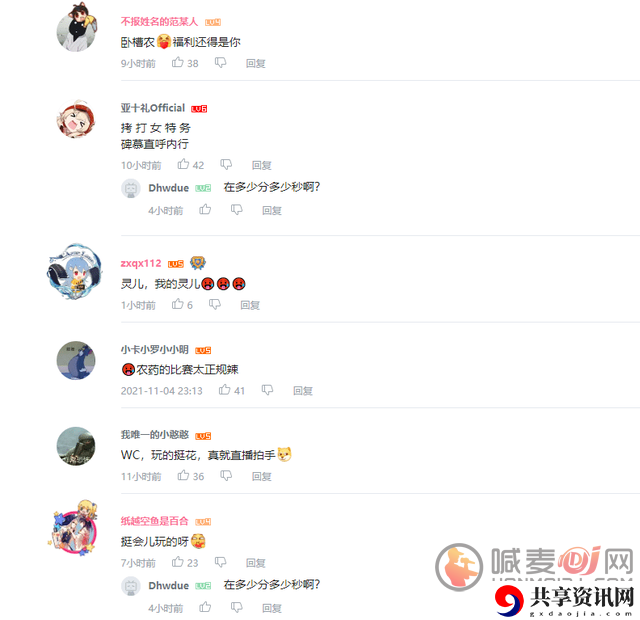The height and width of the screenshot is (620, 640).
Task: Like the comment by 不报姓名的范某人
Action: tap(178, 62)
